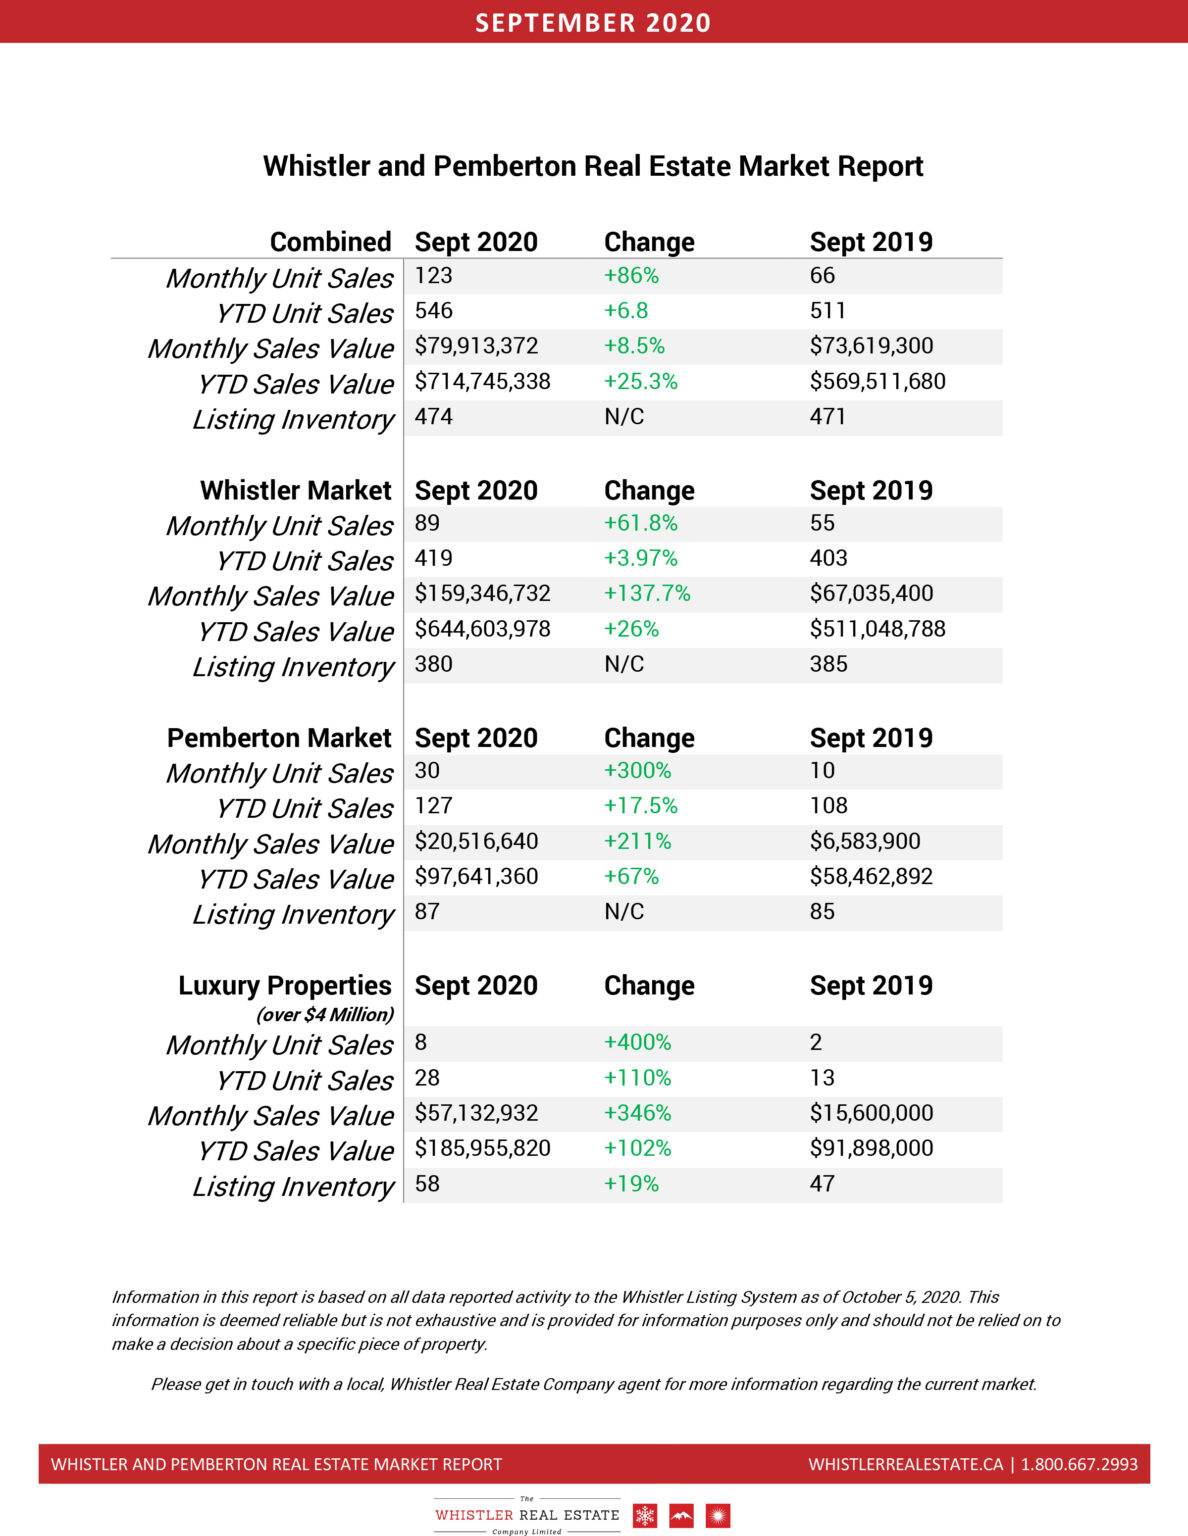Click the red mountain peaks icon
Image resolution: width=1188 pixels, height=1536 pixels.
pos(681,1516)
